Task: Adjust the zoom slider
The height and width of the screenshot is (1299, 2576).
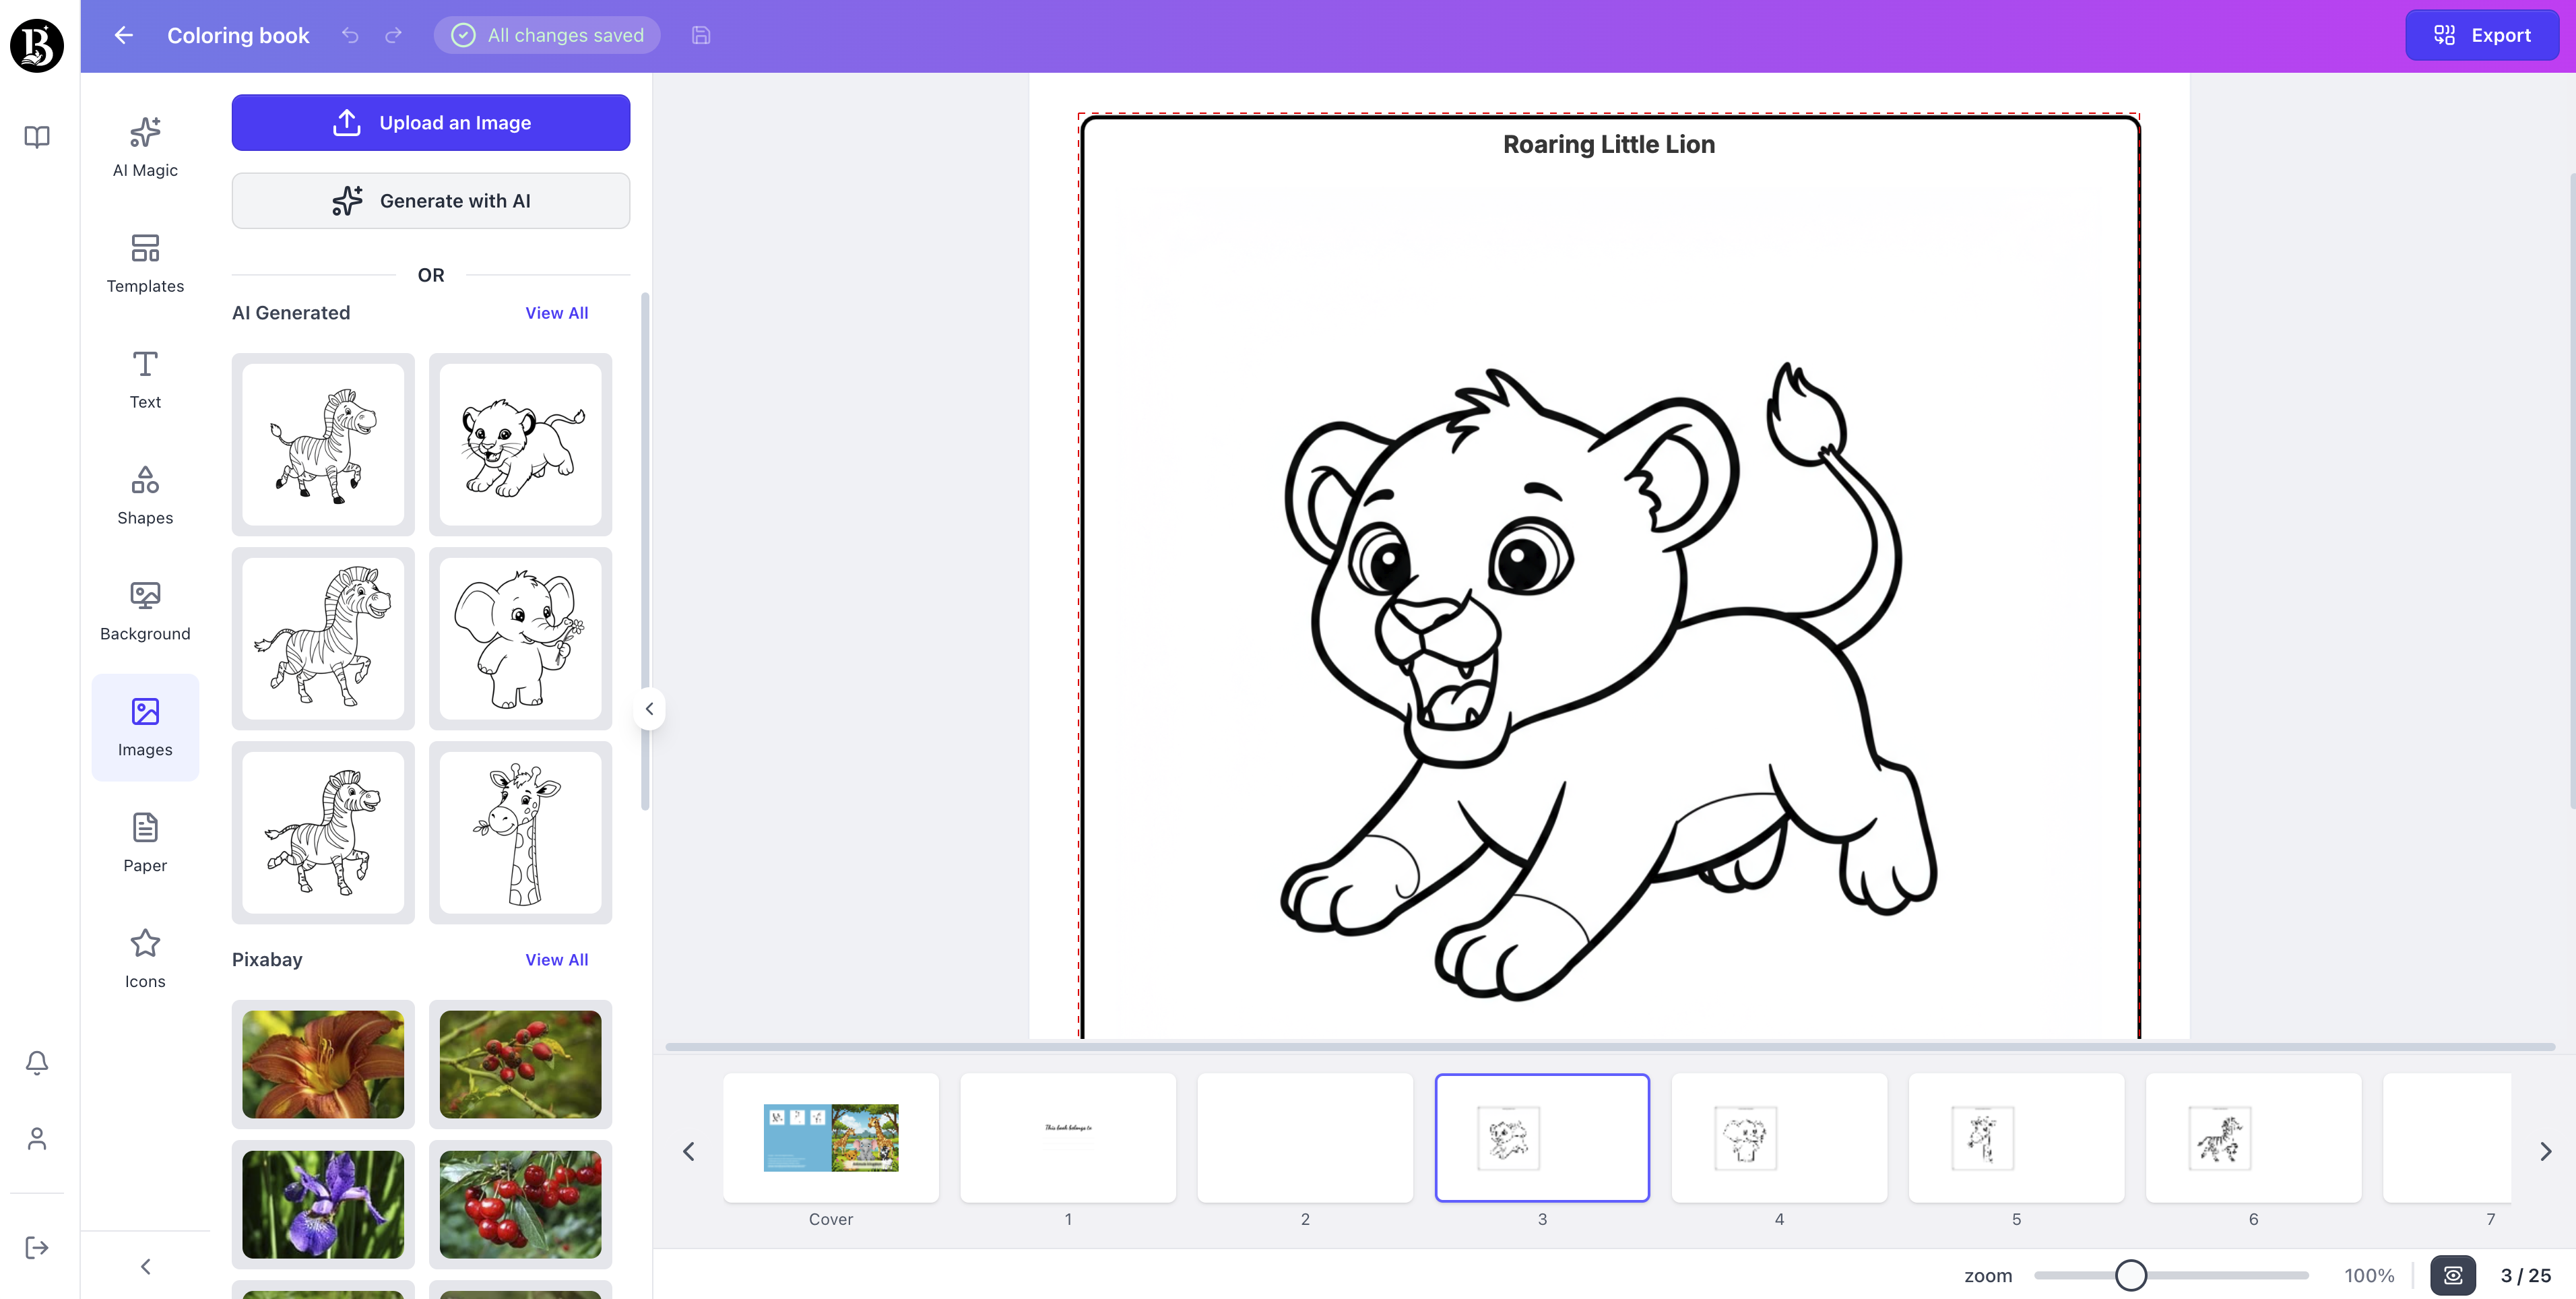Action: click(2131, 1274)
